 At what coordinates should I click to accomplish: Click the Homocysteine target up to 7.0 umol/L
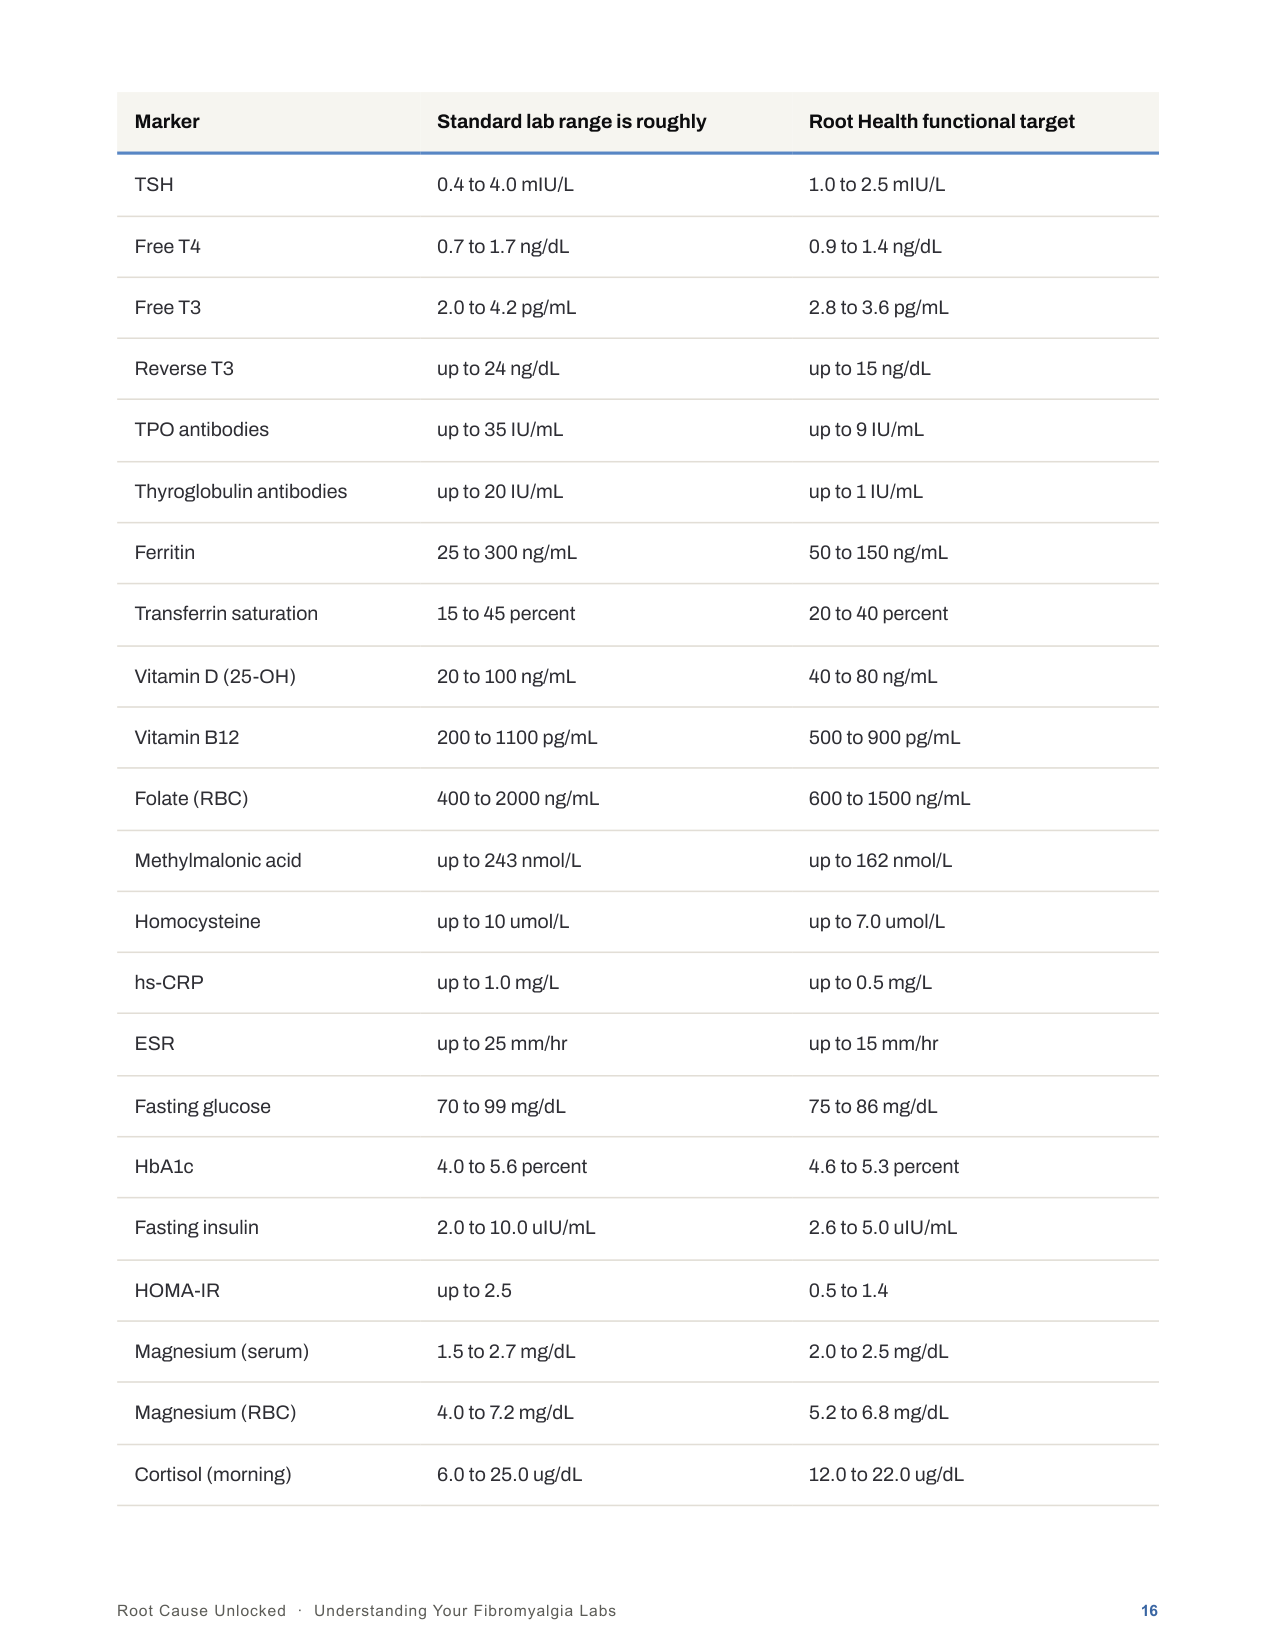click(x=876, y=921)
